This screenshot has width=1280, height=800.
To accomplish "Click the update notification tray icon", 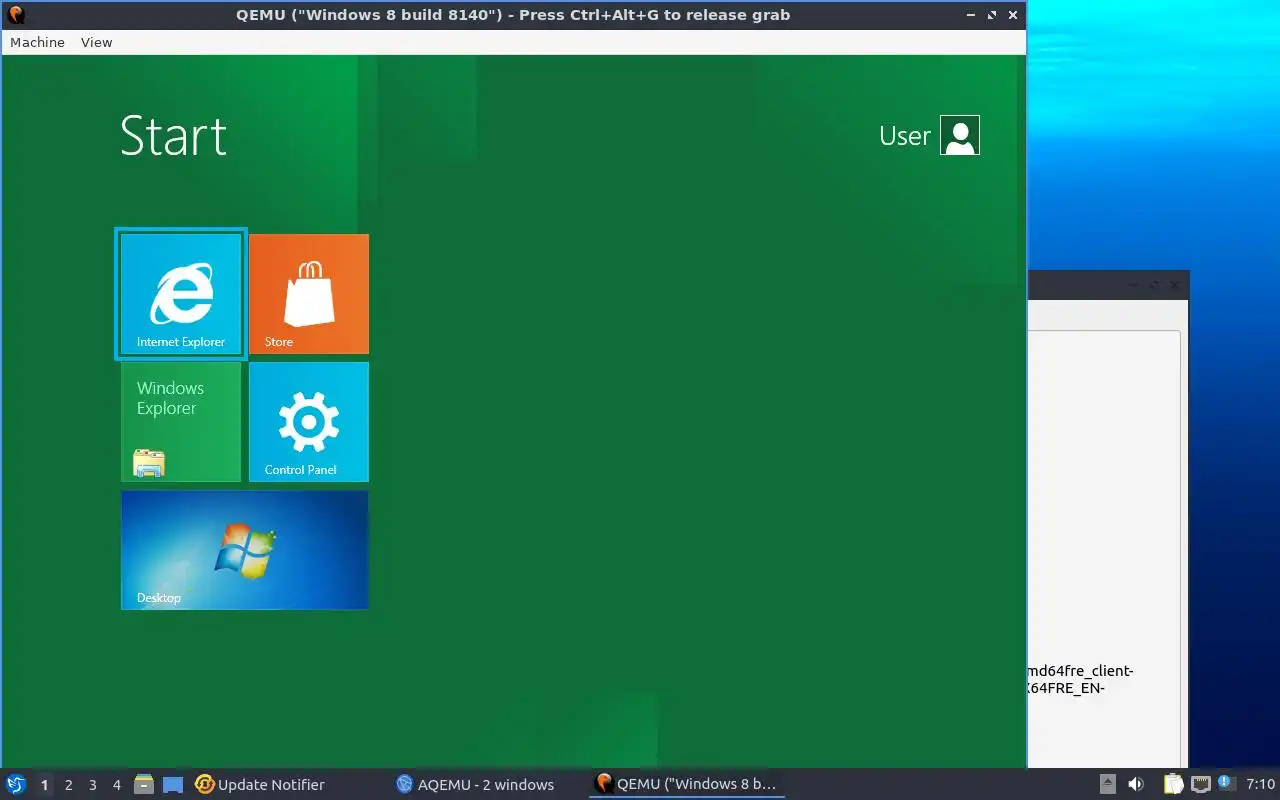I will pyautogui.click(x=1226, y=783).
